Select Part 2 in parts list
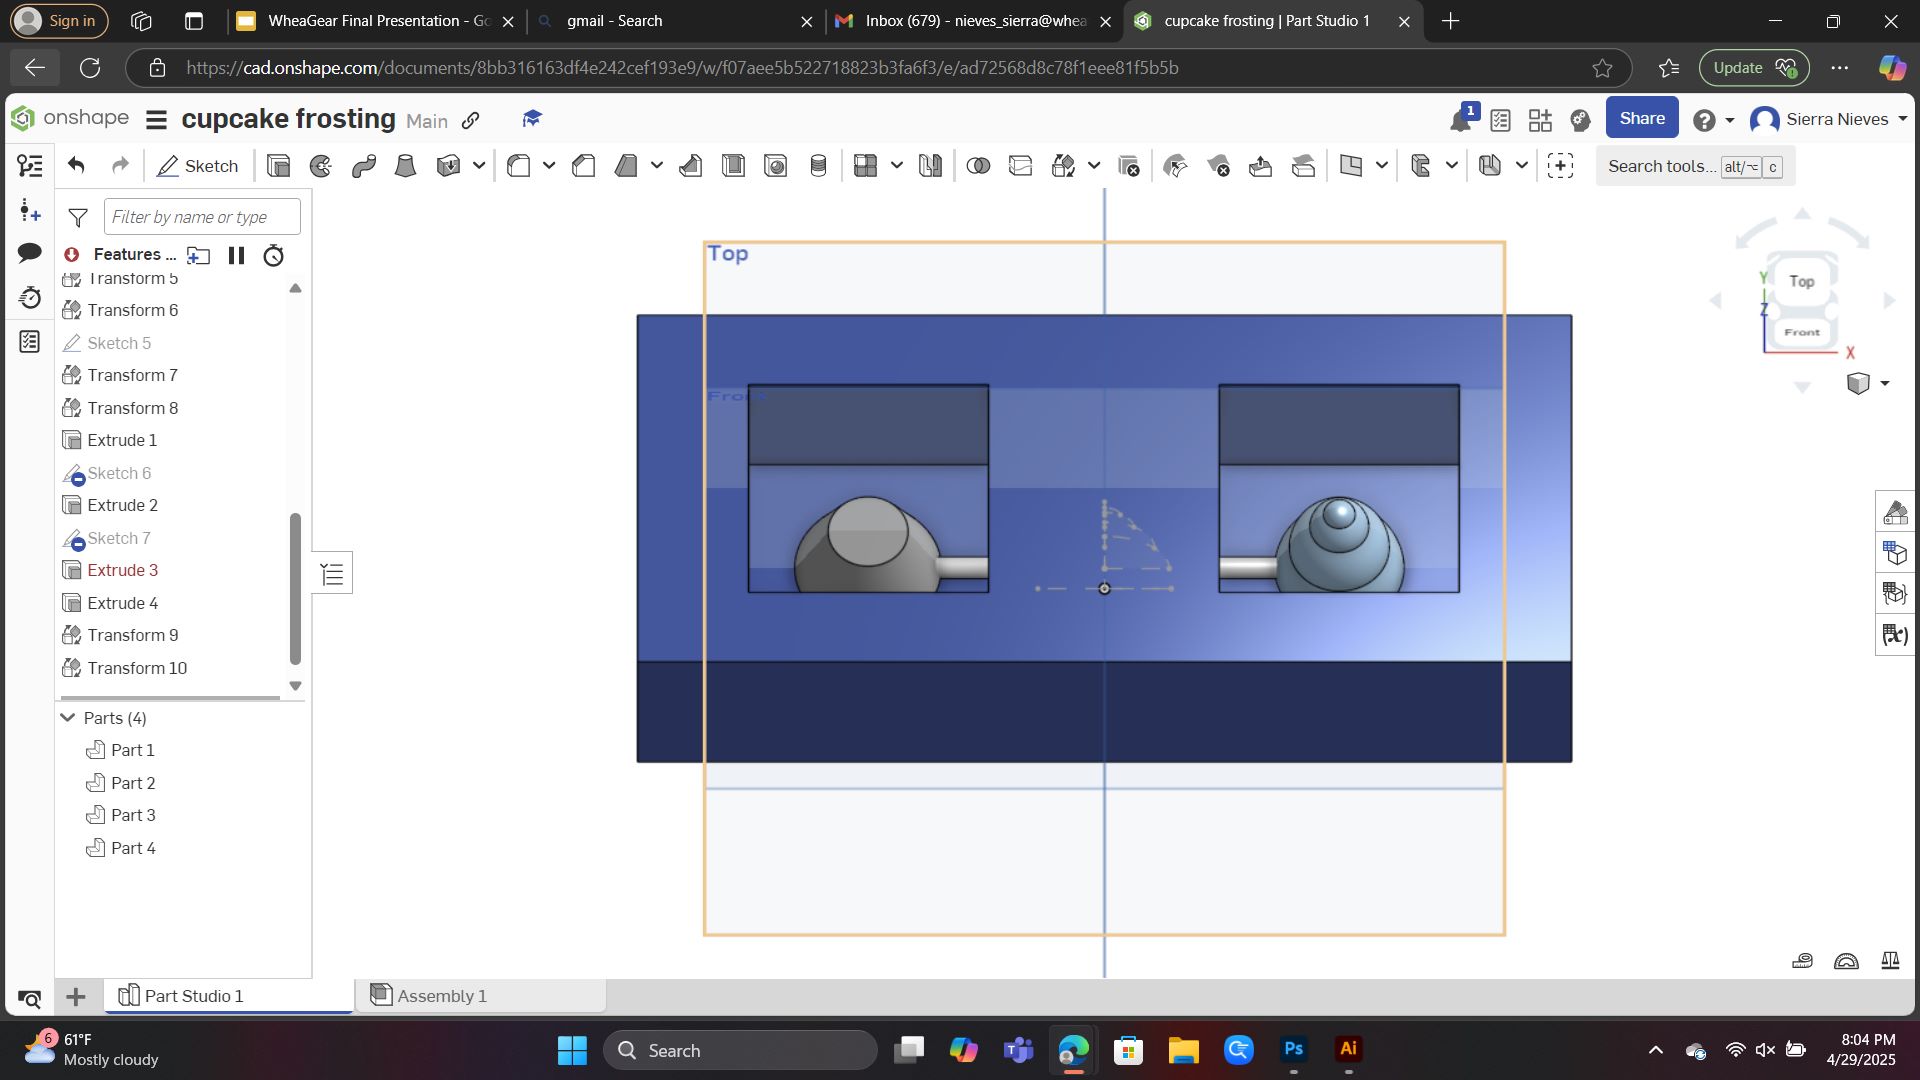This screenshot has width=1920, height=1080. (133, 783)
